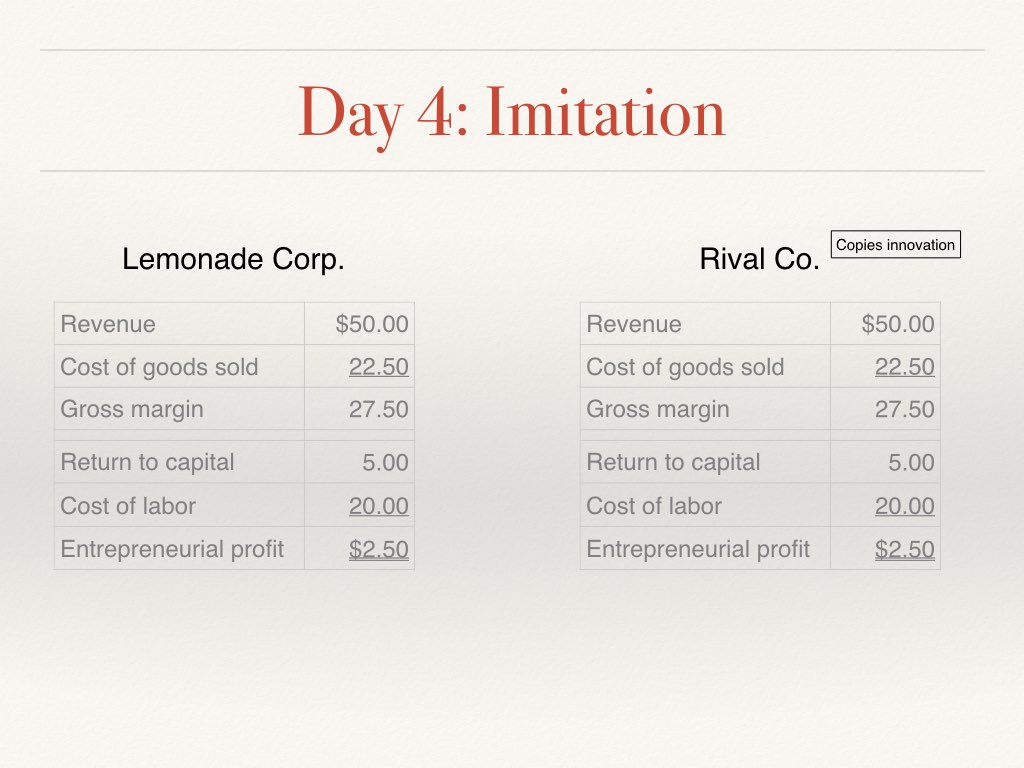
Task: Click the $50.00 value in Lemonade Corp. table
Action: click(372, 324)
